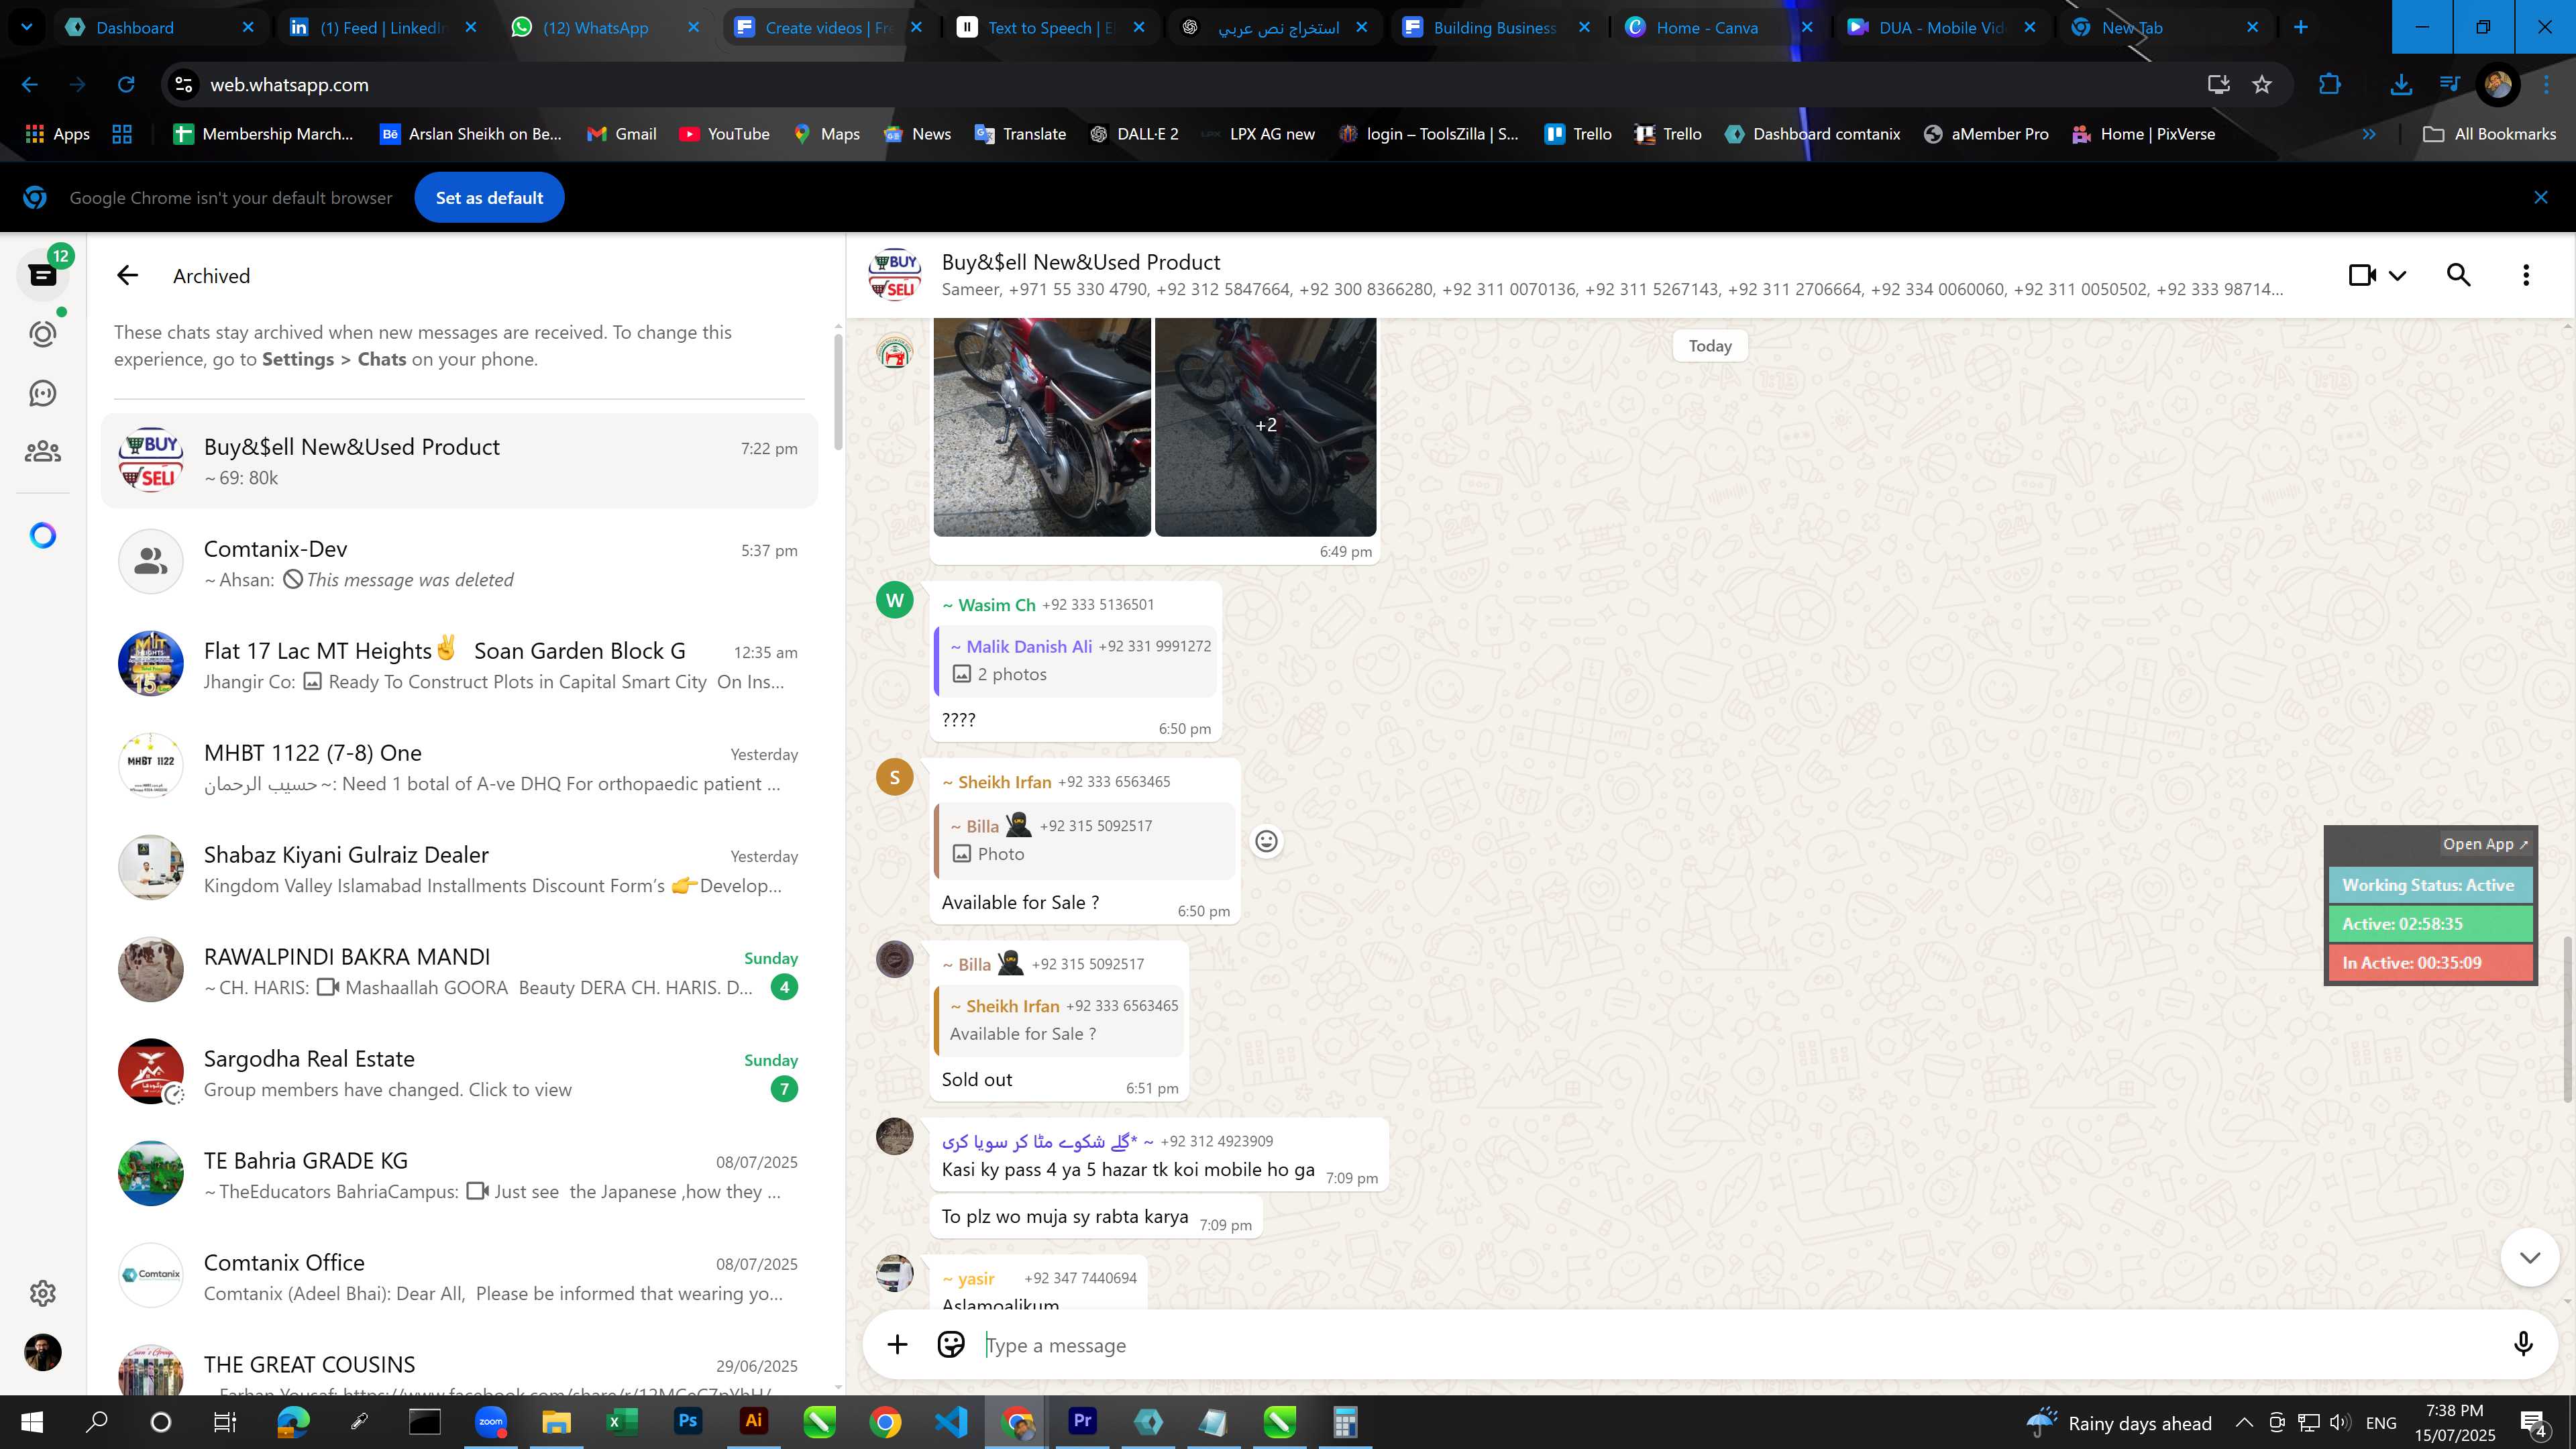React with emoji to Sheikh Irfan's message
This screenshot has width=2576, height=1449.
point(1266,842)
